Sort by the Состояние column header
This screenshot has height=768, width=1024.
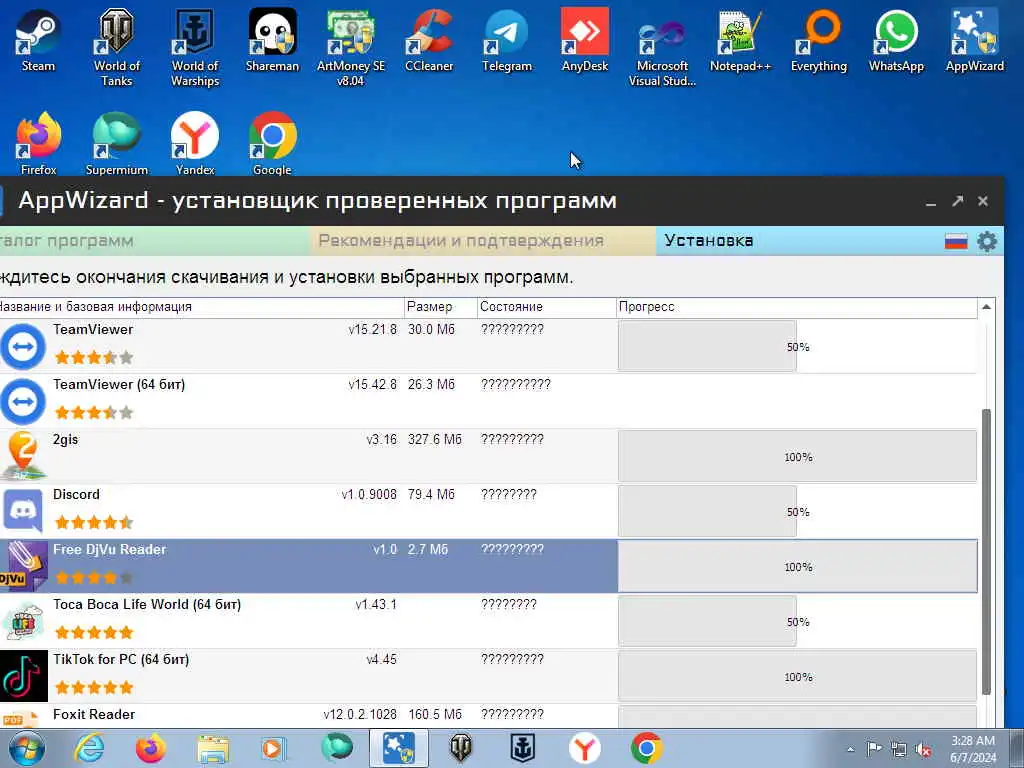tap(547, 307)
